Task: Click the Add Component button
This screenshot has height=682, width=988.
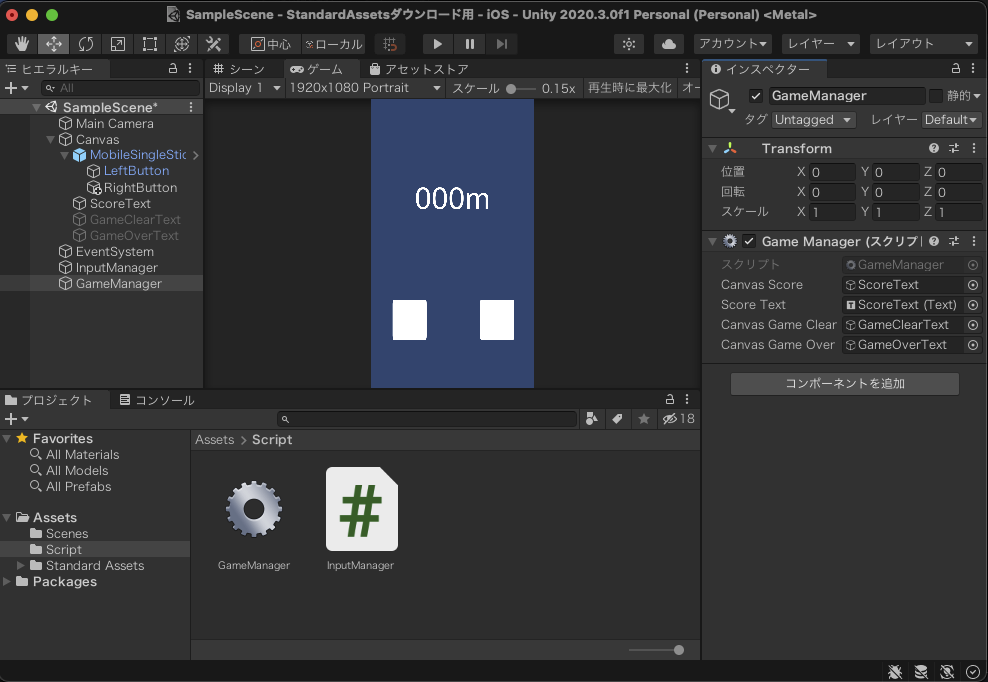Action: 844,383
